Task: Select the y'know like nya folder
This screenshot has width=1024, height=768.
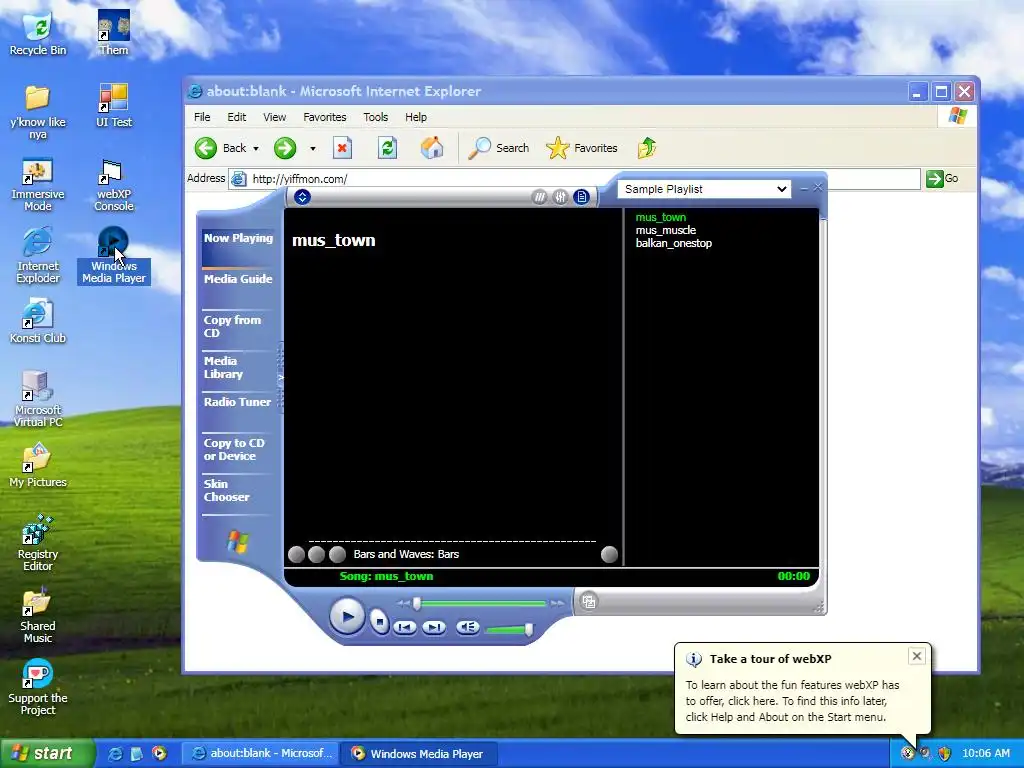Action: point(37,112)
